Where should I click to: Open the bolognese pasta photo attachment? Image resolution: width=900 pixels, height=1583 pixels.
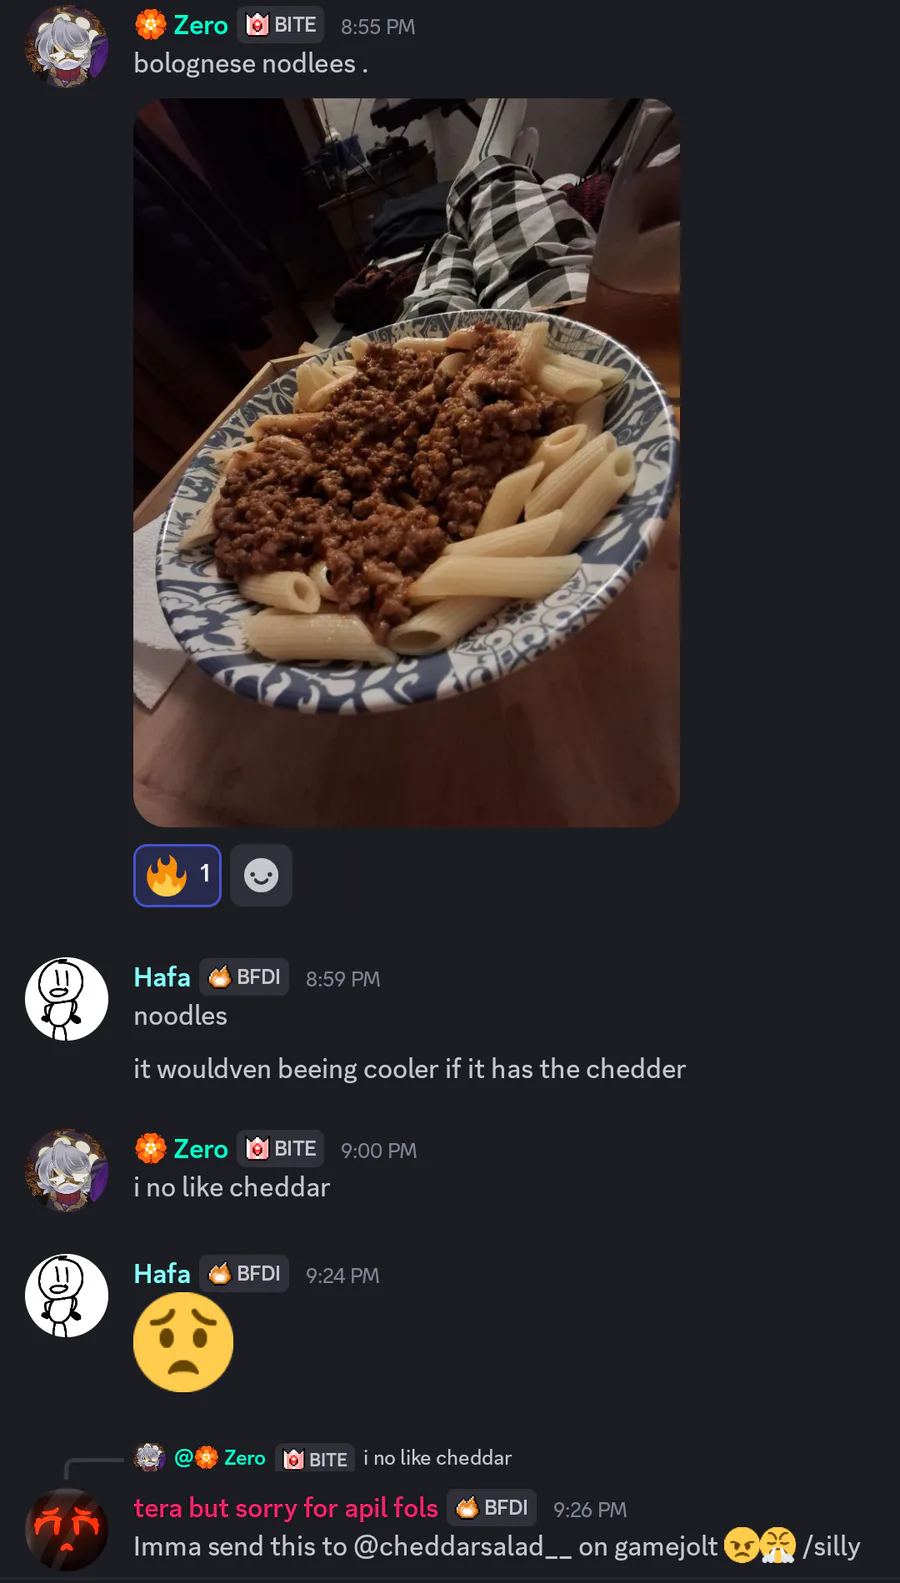(407, 462)
